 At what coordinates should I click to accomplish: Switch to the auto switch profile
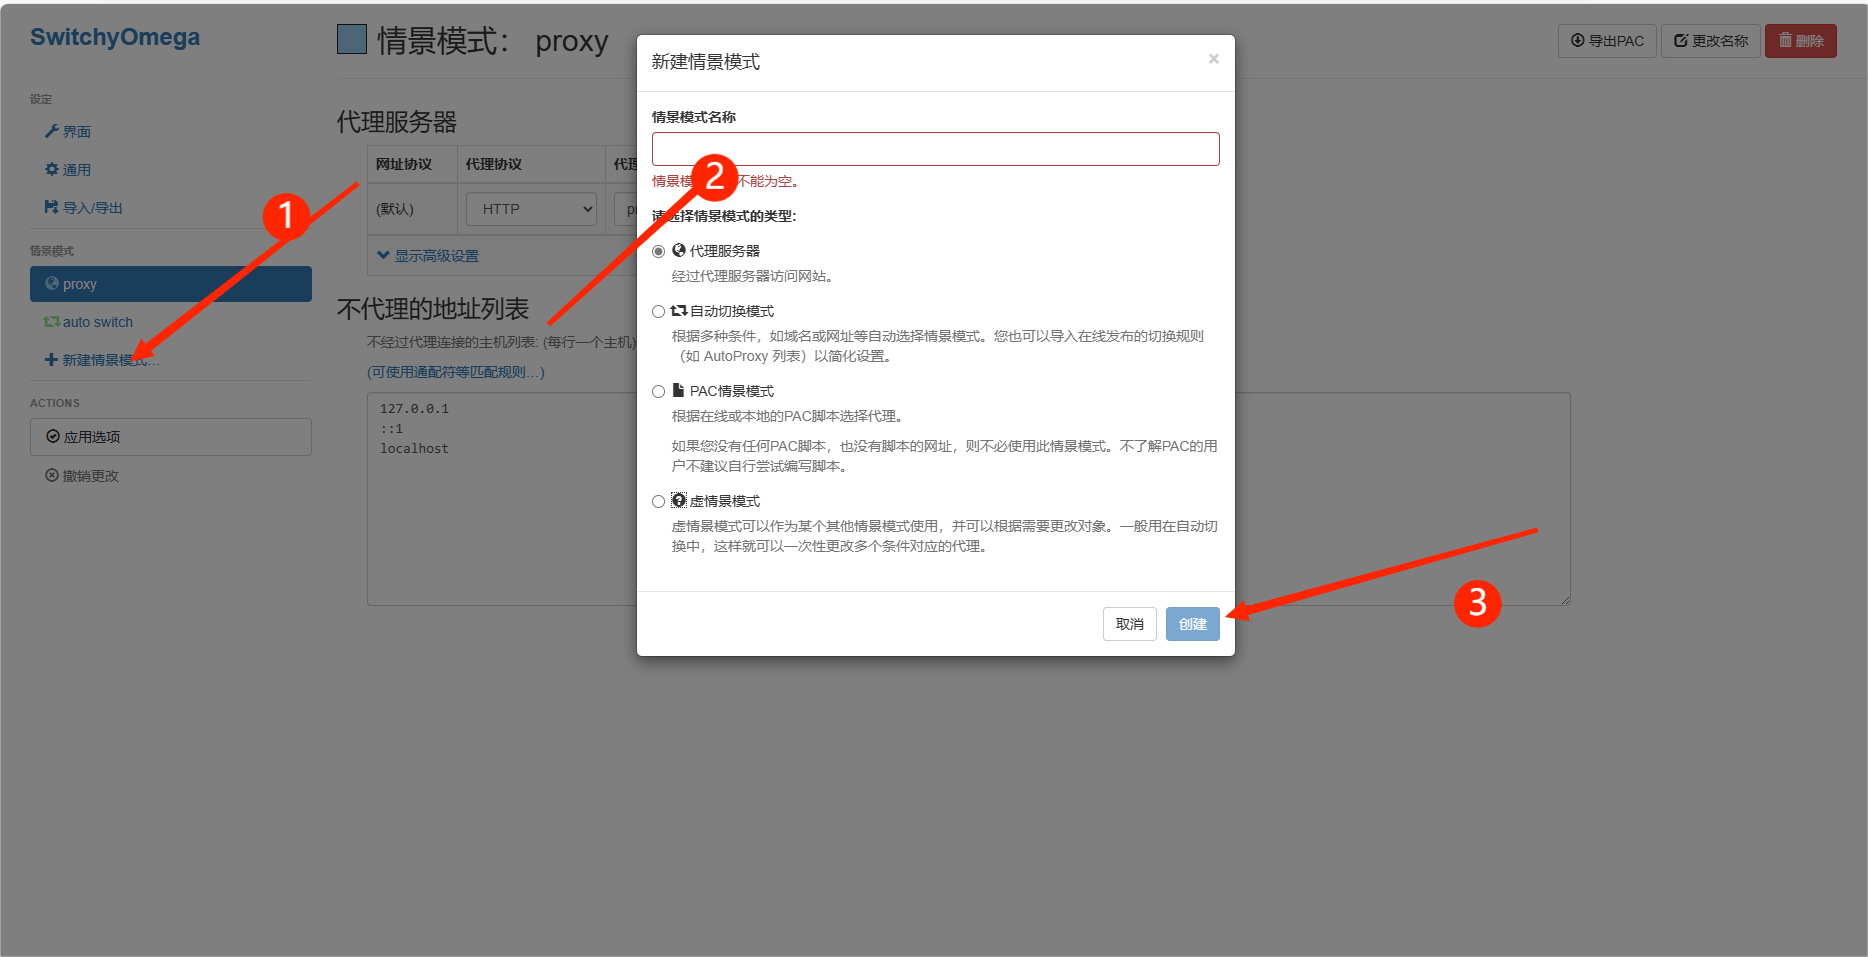click(x=97, y=321)
